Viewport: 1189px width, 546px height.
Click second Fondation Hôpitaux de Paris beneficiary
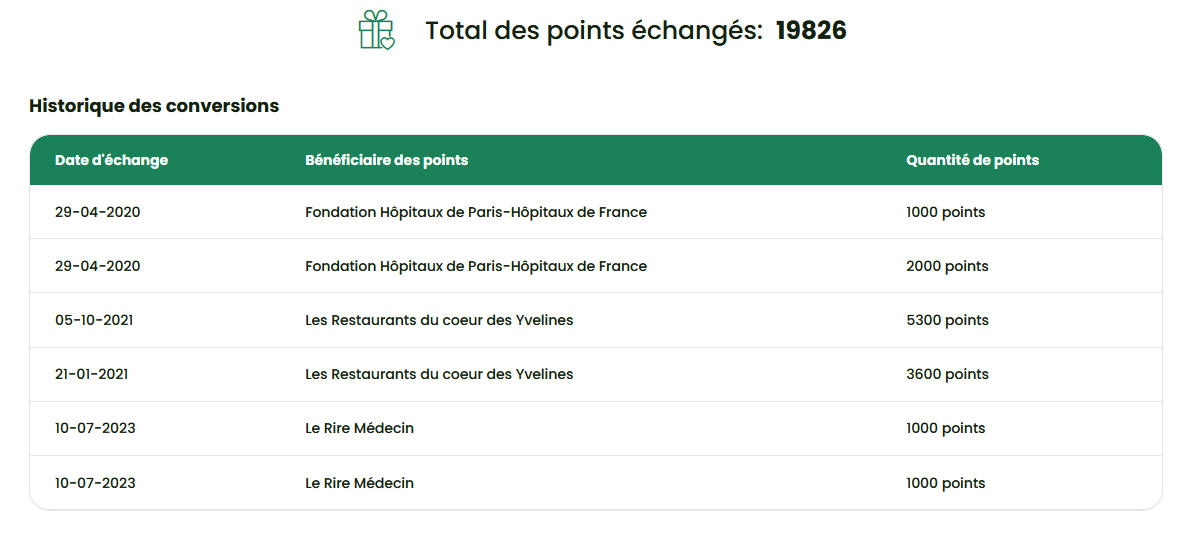click(476, 266)
